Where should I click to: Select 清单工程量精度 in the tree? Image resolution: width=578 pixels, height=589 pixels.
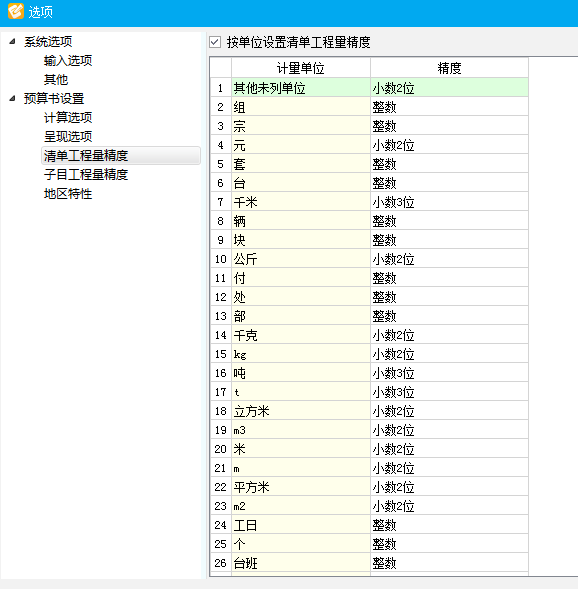tap(121, 156)
